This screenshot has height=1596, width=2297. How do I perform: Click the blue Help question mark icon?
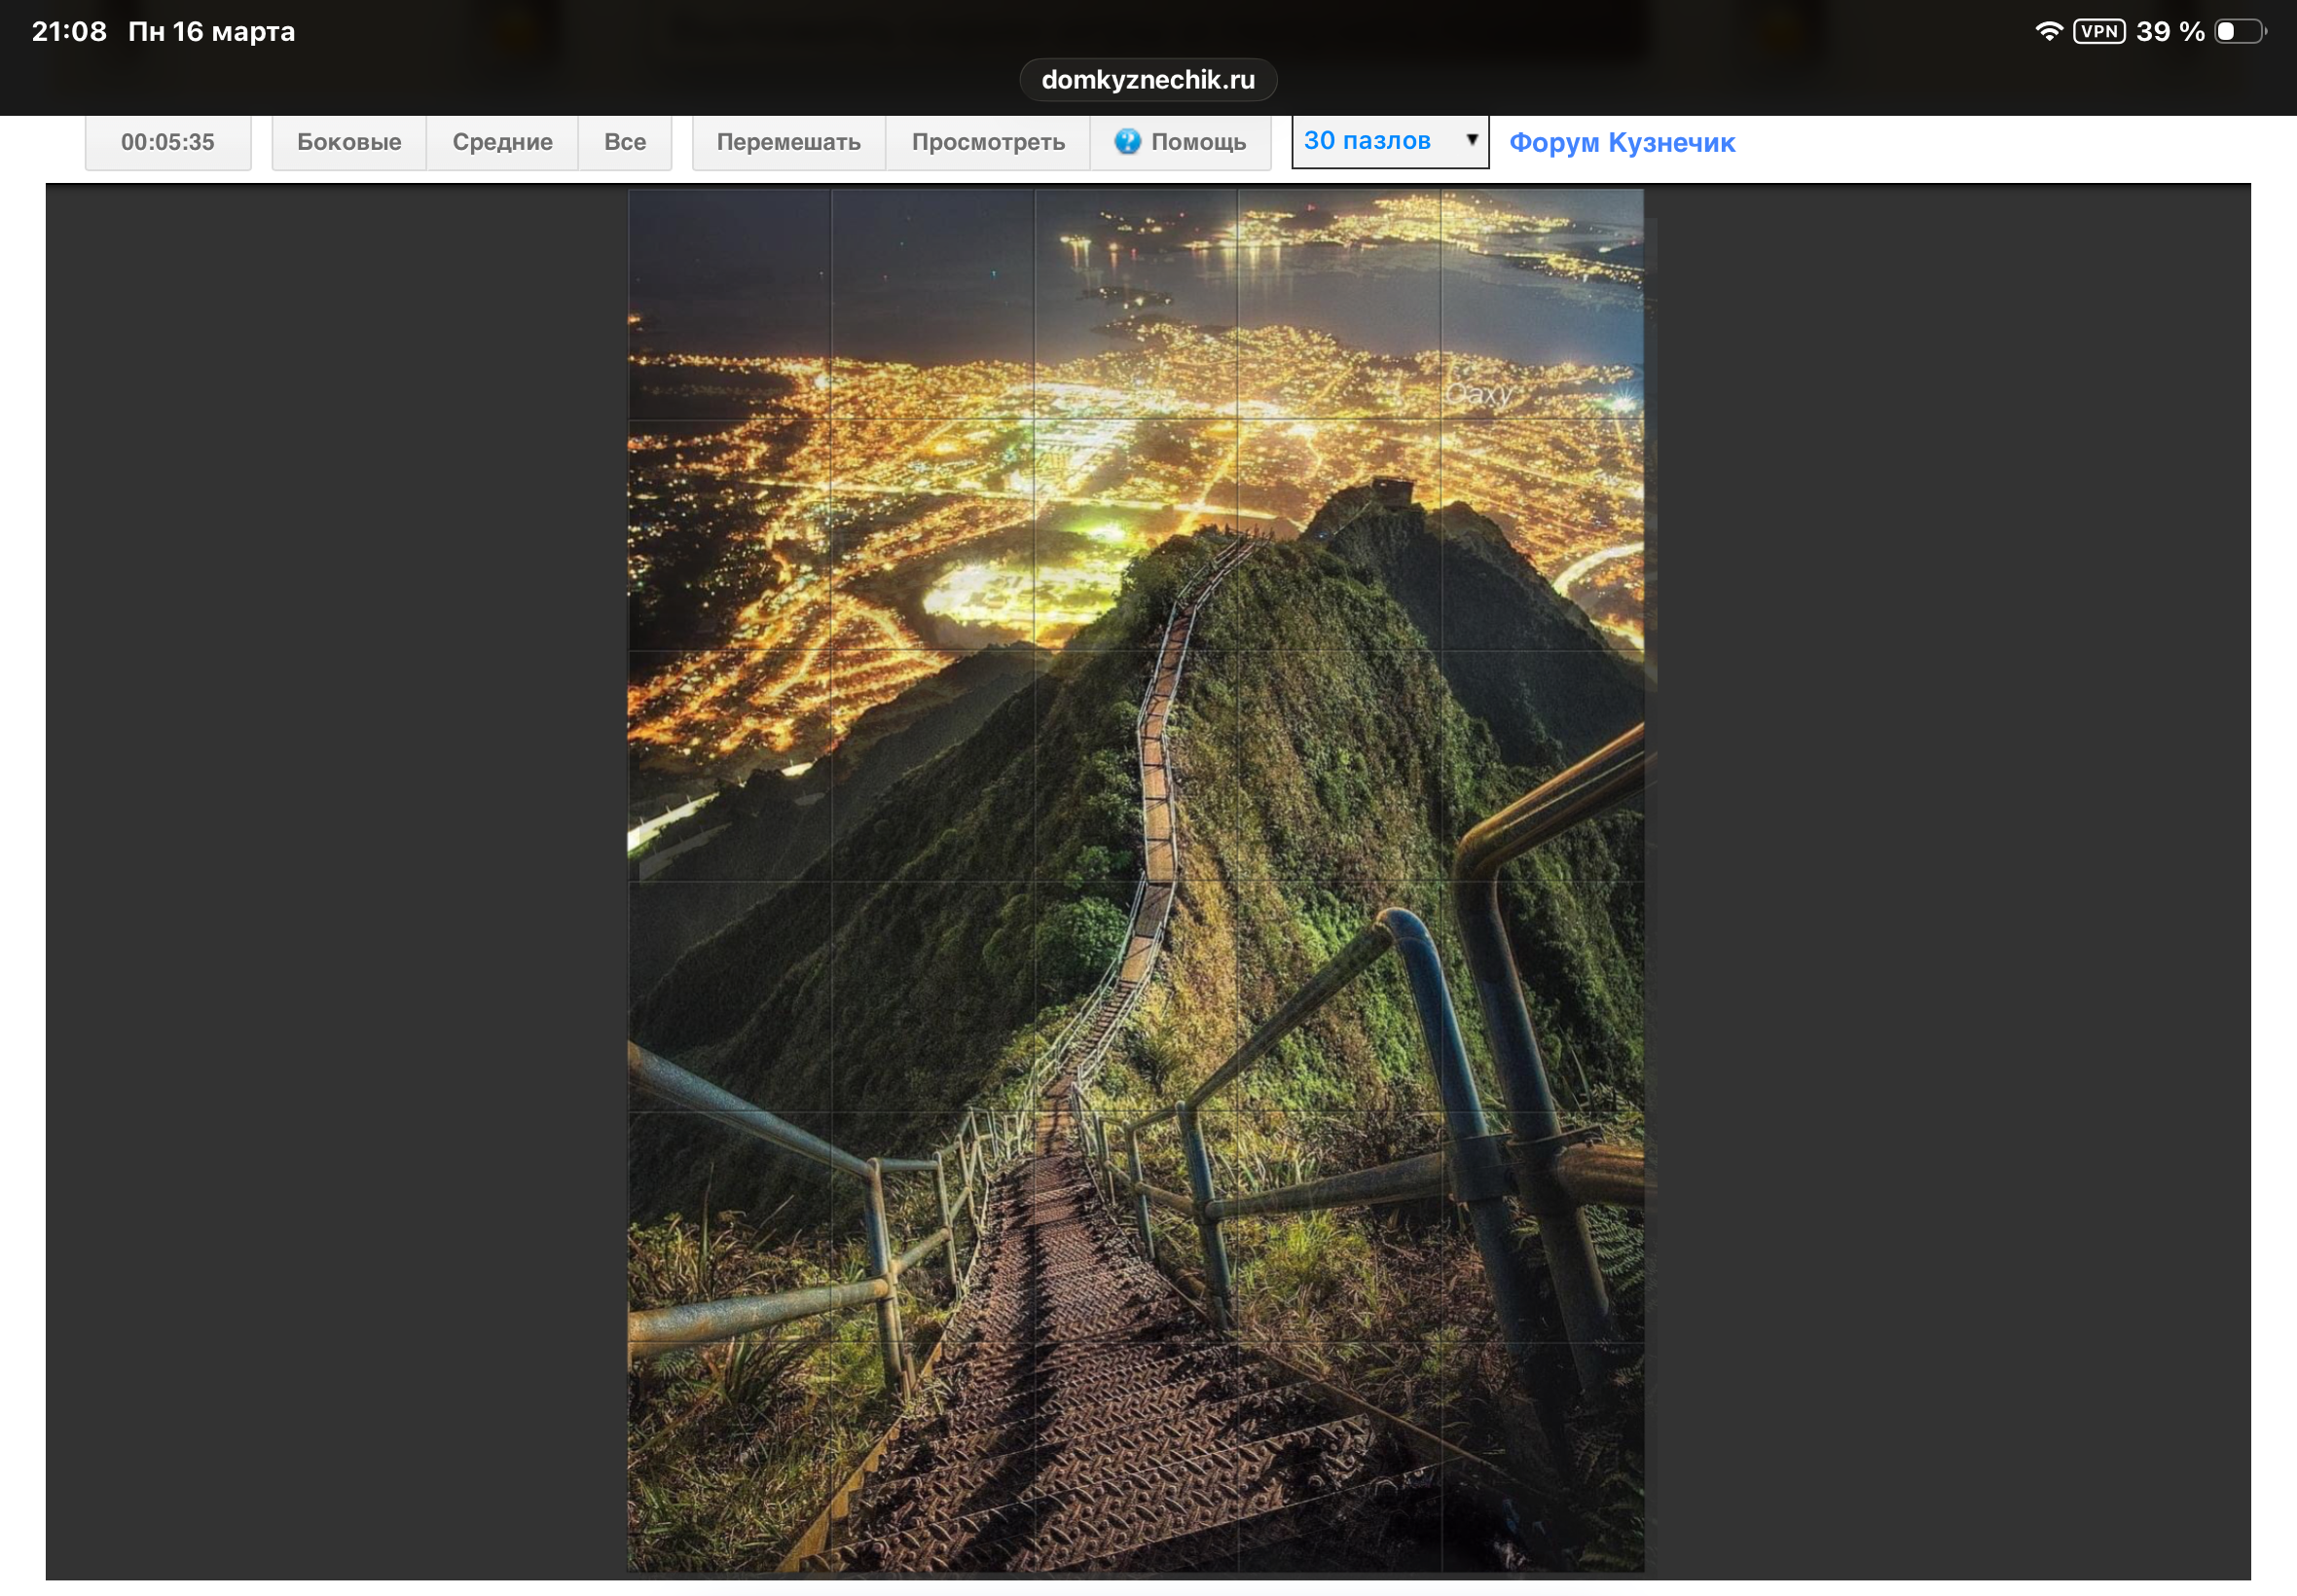[1127, 141]
